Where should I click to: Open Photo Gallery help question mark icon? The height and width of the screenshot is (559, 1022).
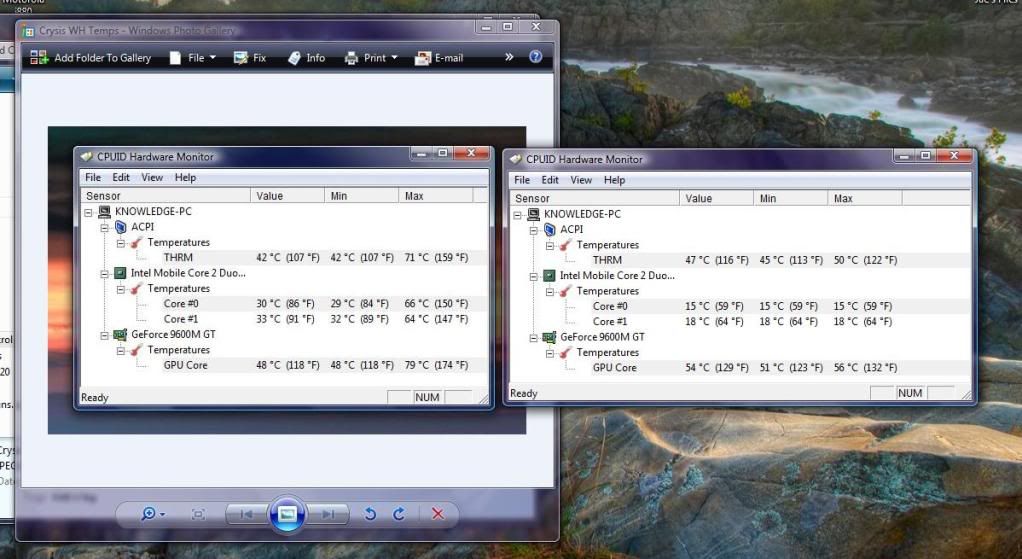(536, 57)
